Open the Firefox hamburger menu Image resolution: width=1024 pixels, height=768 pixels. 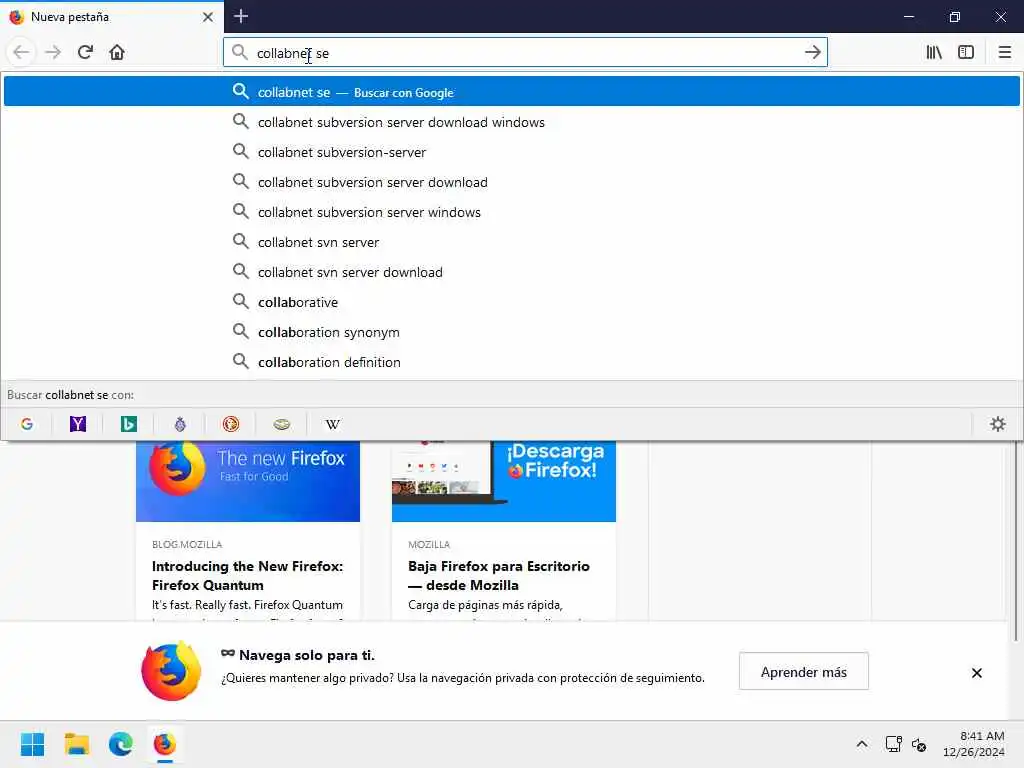click(x=1004, y=52)
